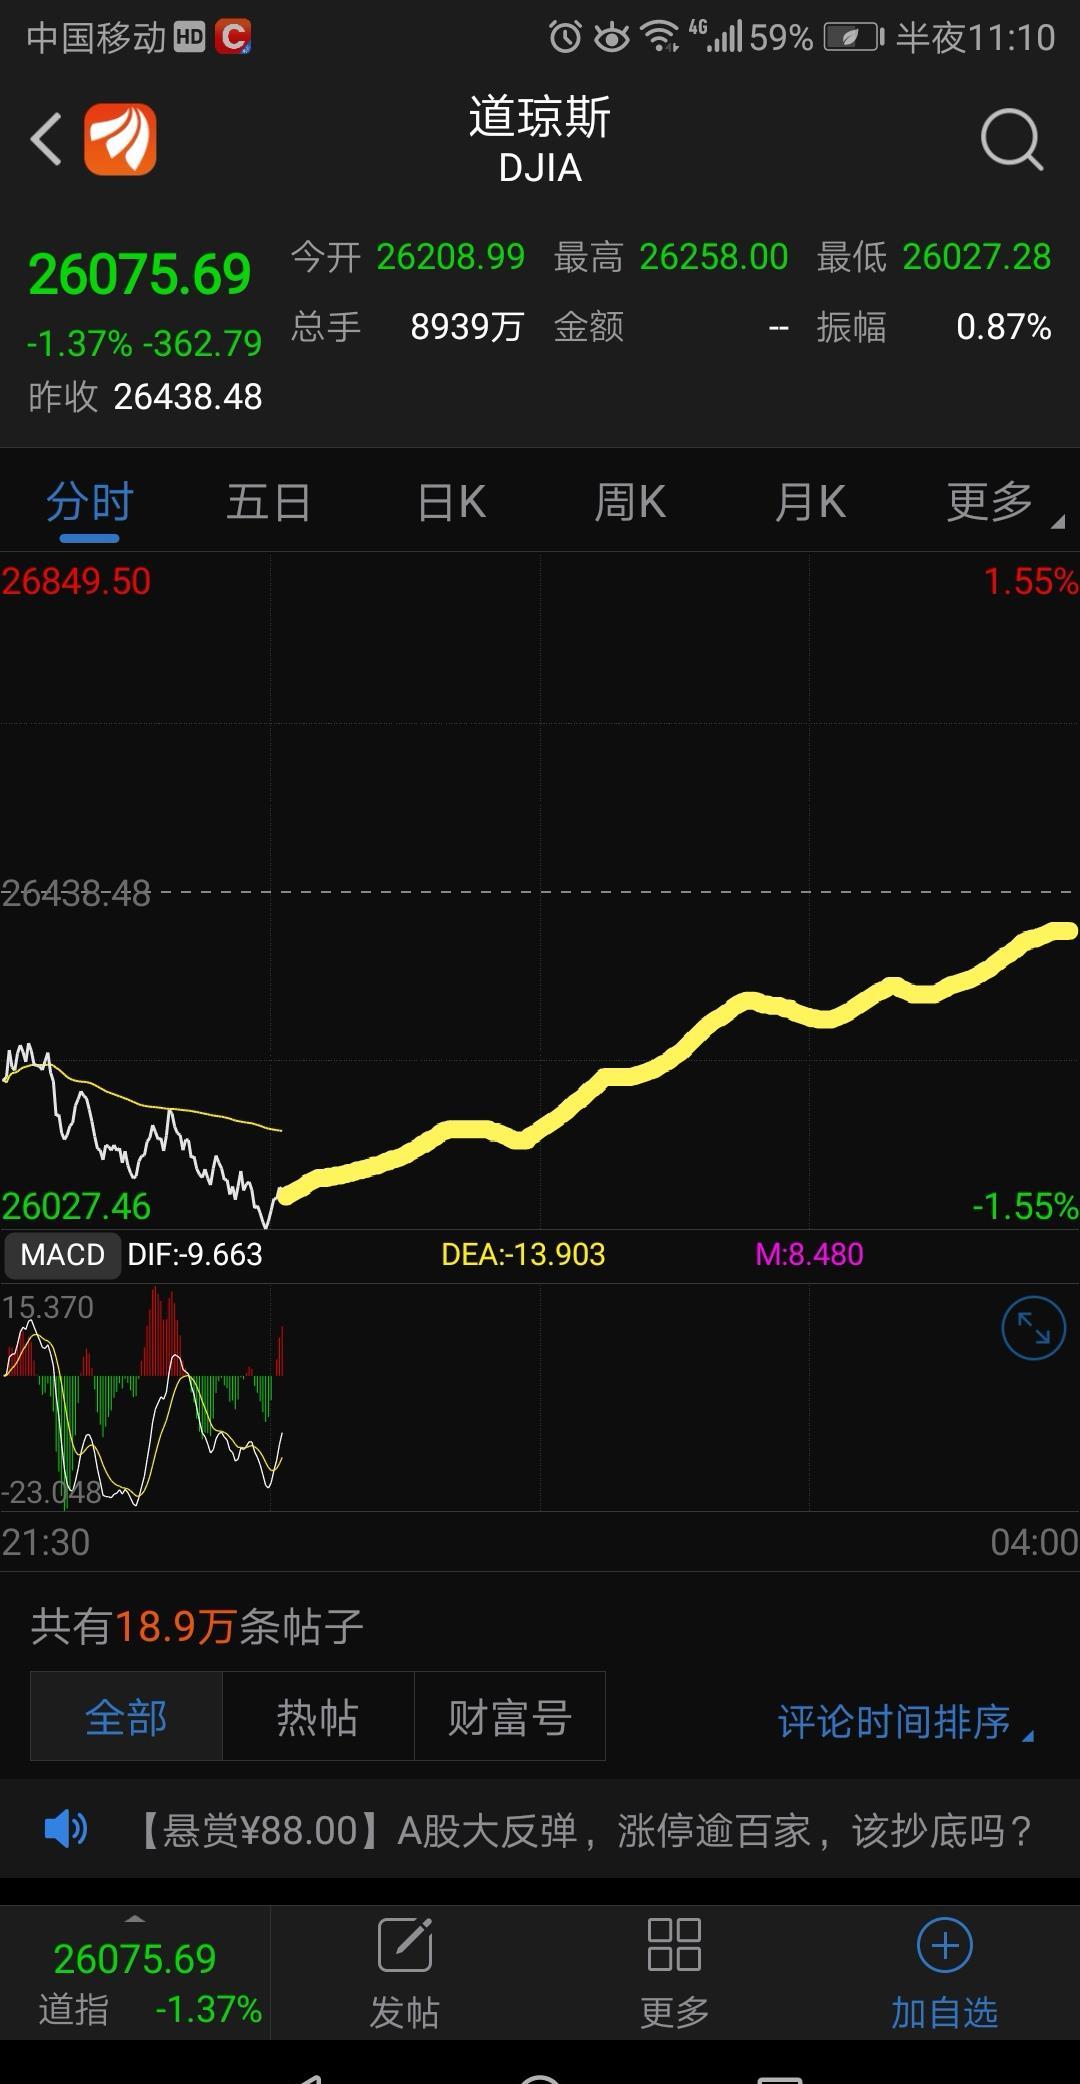Tap the M:8.480 indicator value
Viewport: 1080px width, 2084px height.
click(809, 1255)
